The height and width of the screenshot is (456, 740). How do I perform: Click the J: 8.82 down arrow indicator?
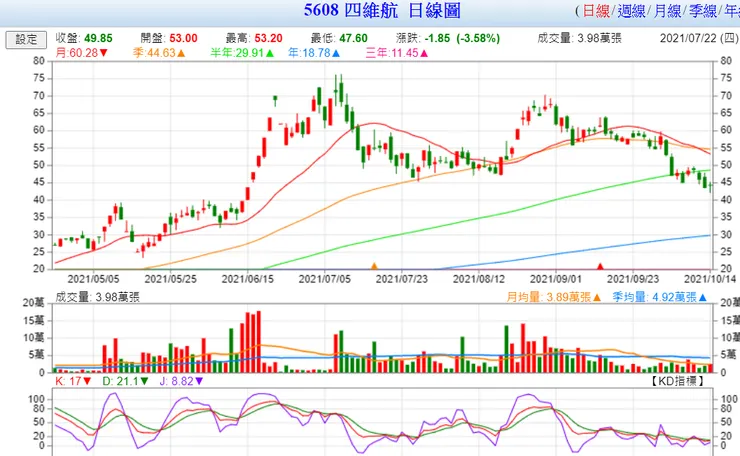tap(199, 381)
